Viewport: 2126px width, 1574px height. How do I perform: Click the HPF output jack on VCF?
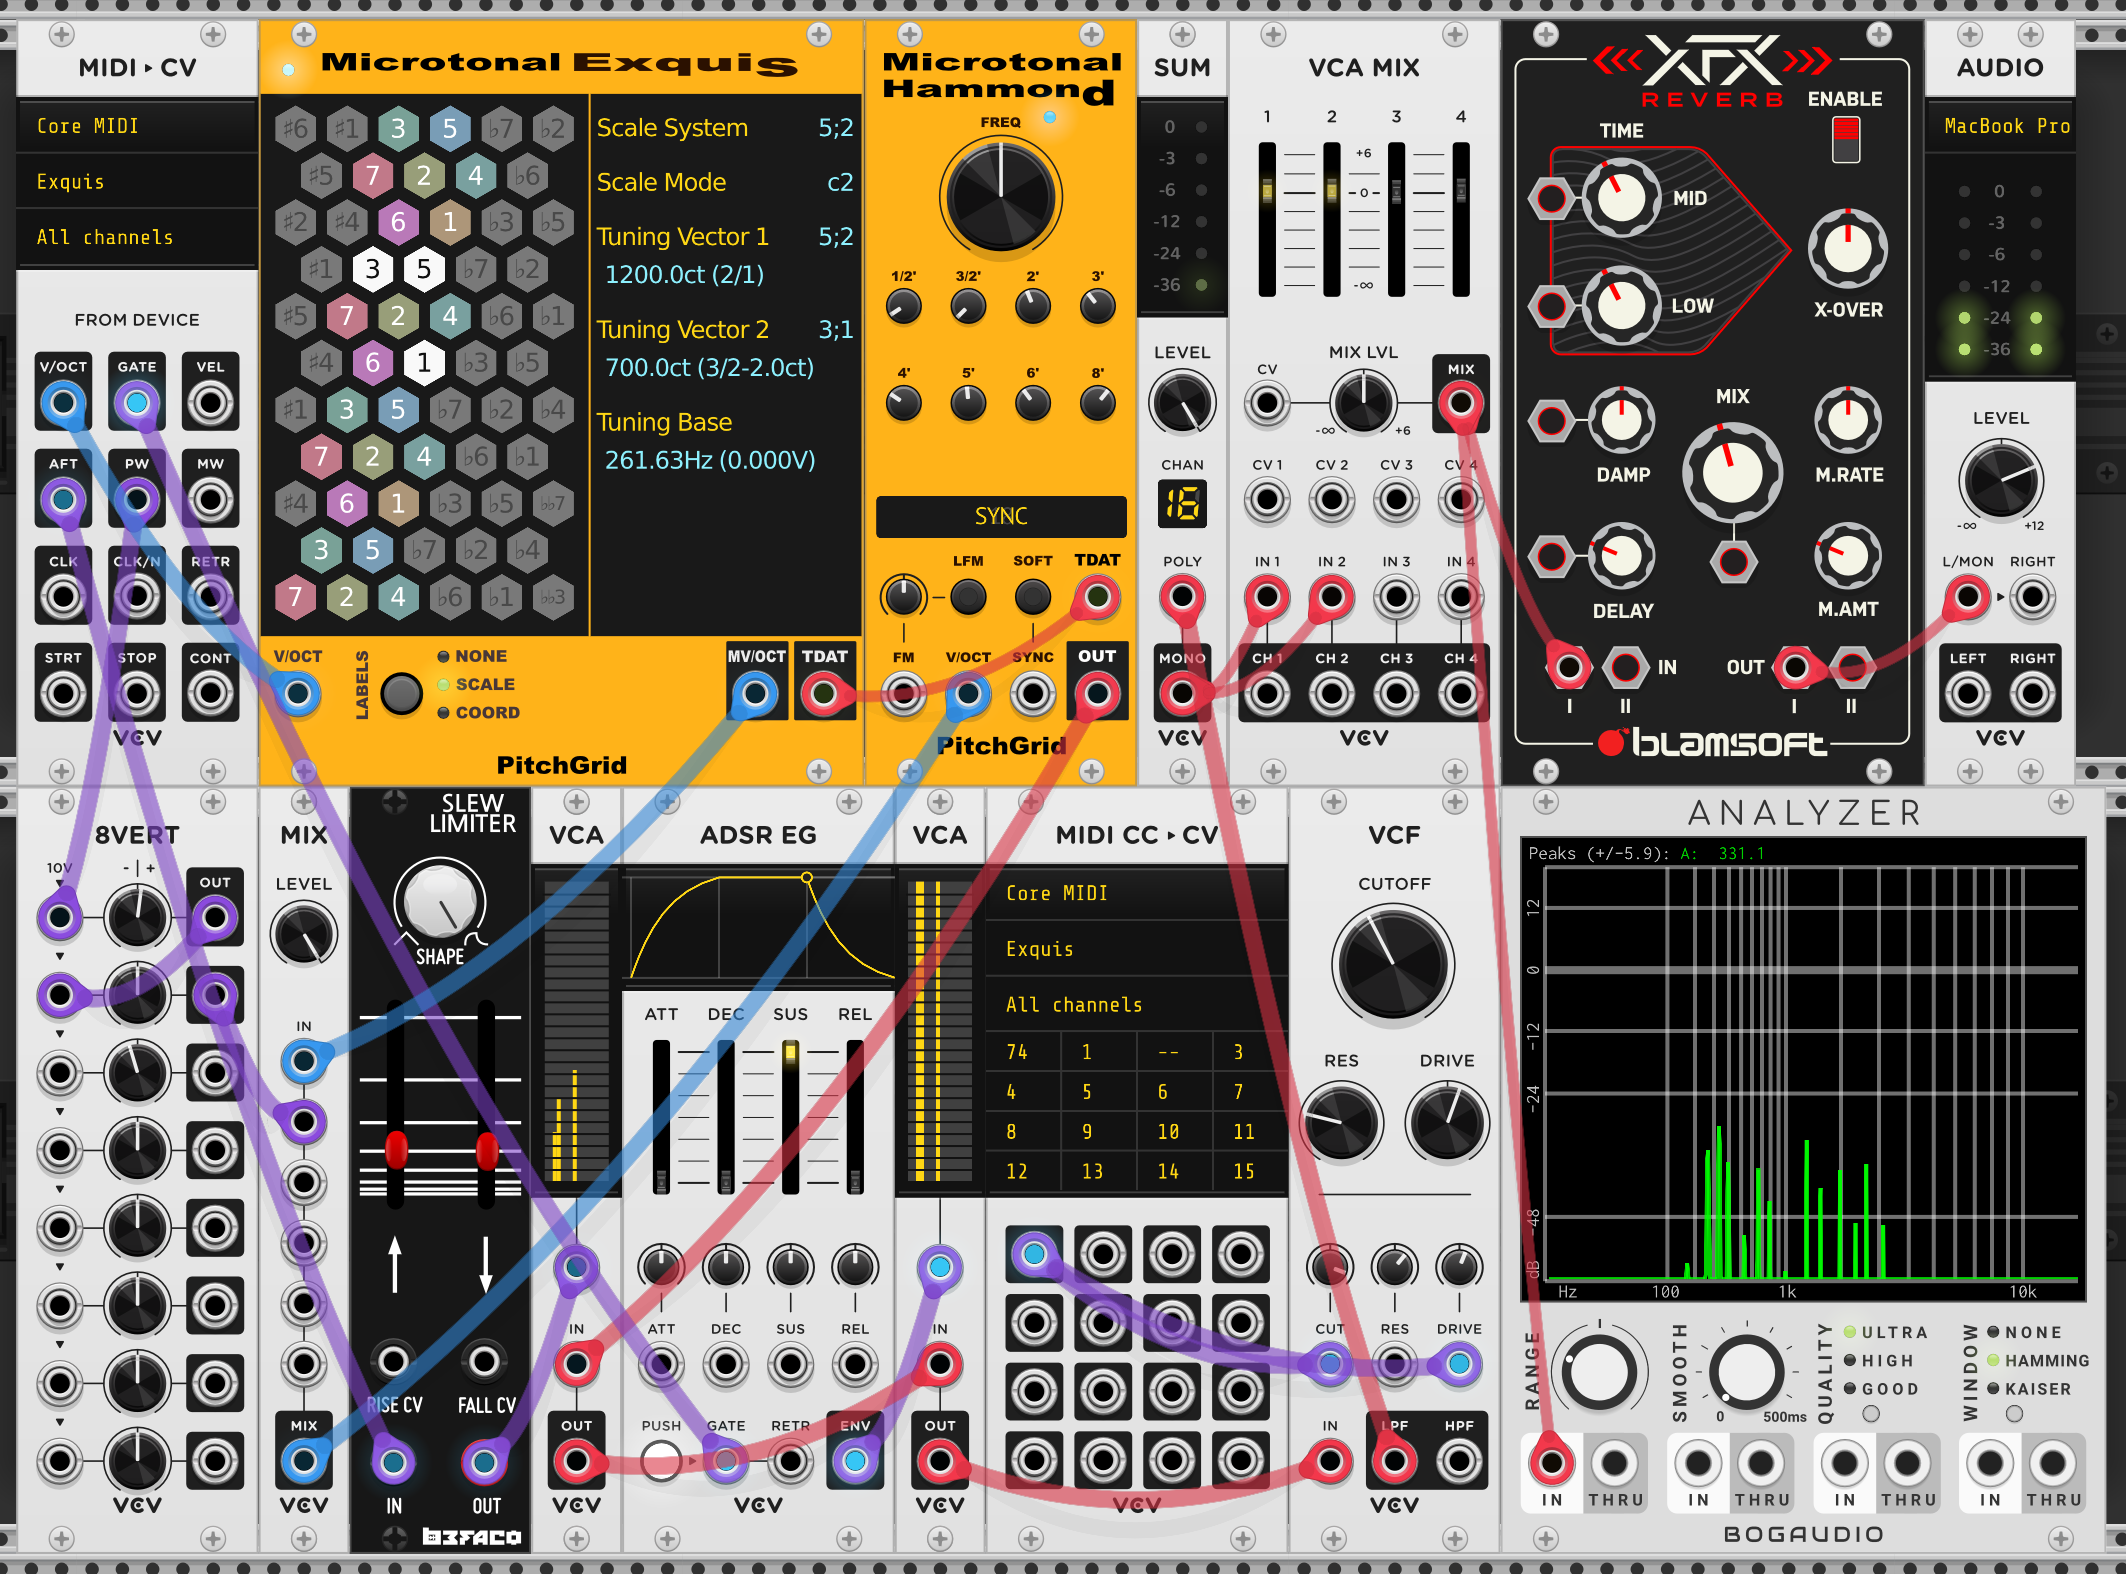(1459, 1461)
